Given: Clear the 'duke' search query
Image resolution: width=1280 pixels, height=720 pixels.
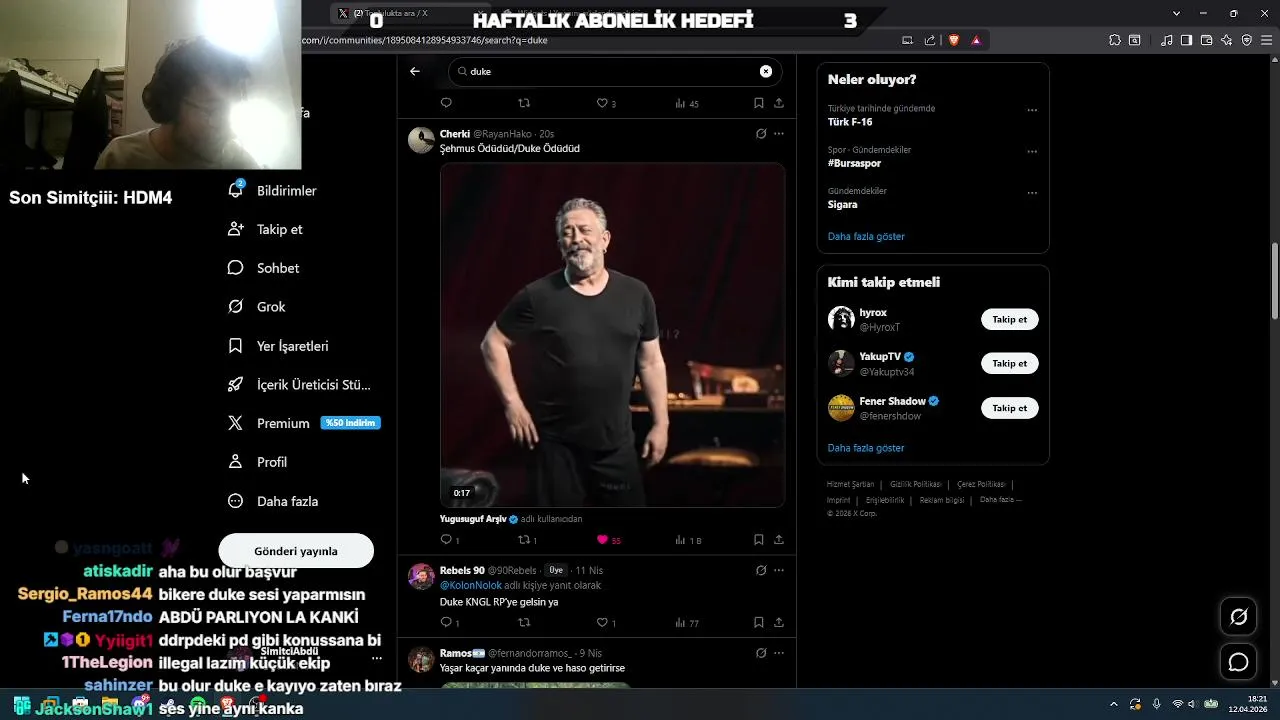Looking at the screenshot, I should 766,71.
